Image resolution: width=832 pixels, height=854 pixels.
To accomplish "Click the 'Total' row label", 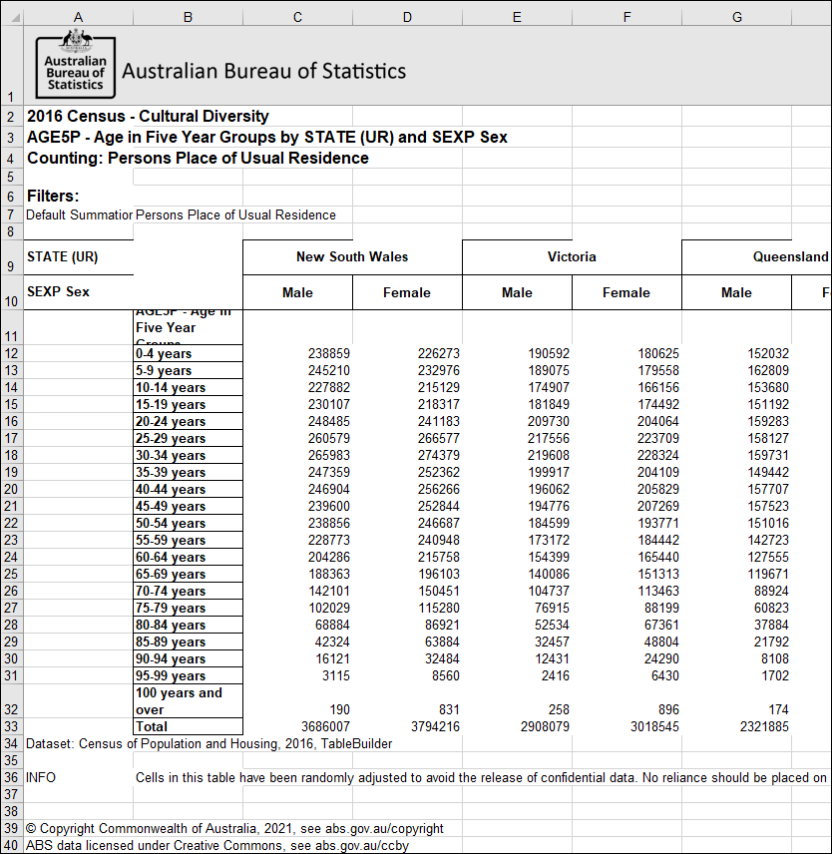I will [188, 726].
